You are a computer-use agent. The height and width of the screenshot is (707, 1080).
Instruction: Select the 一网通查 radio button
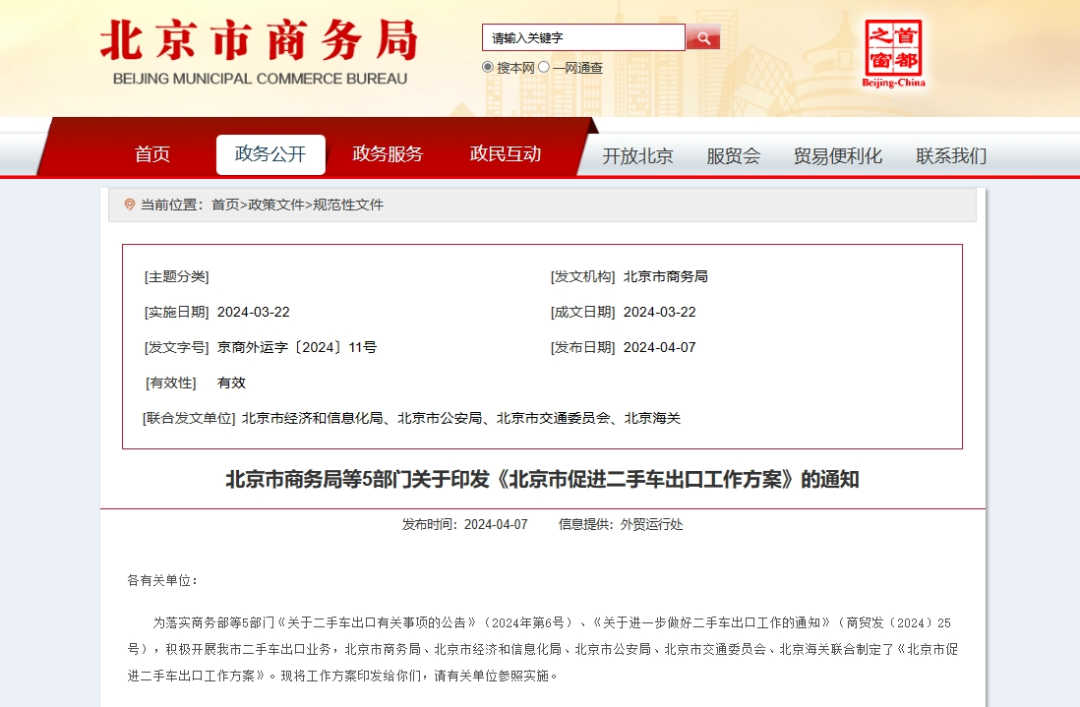(544, 68)
